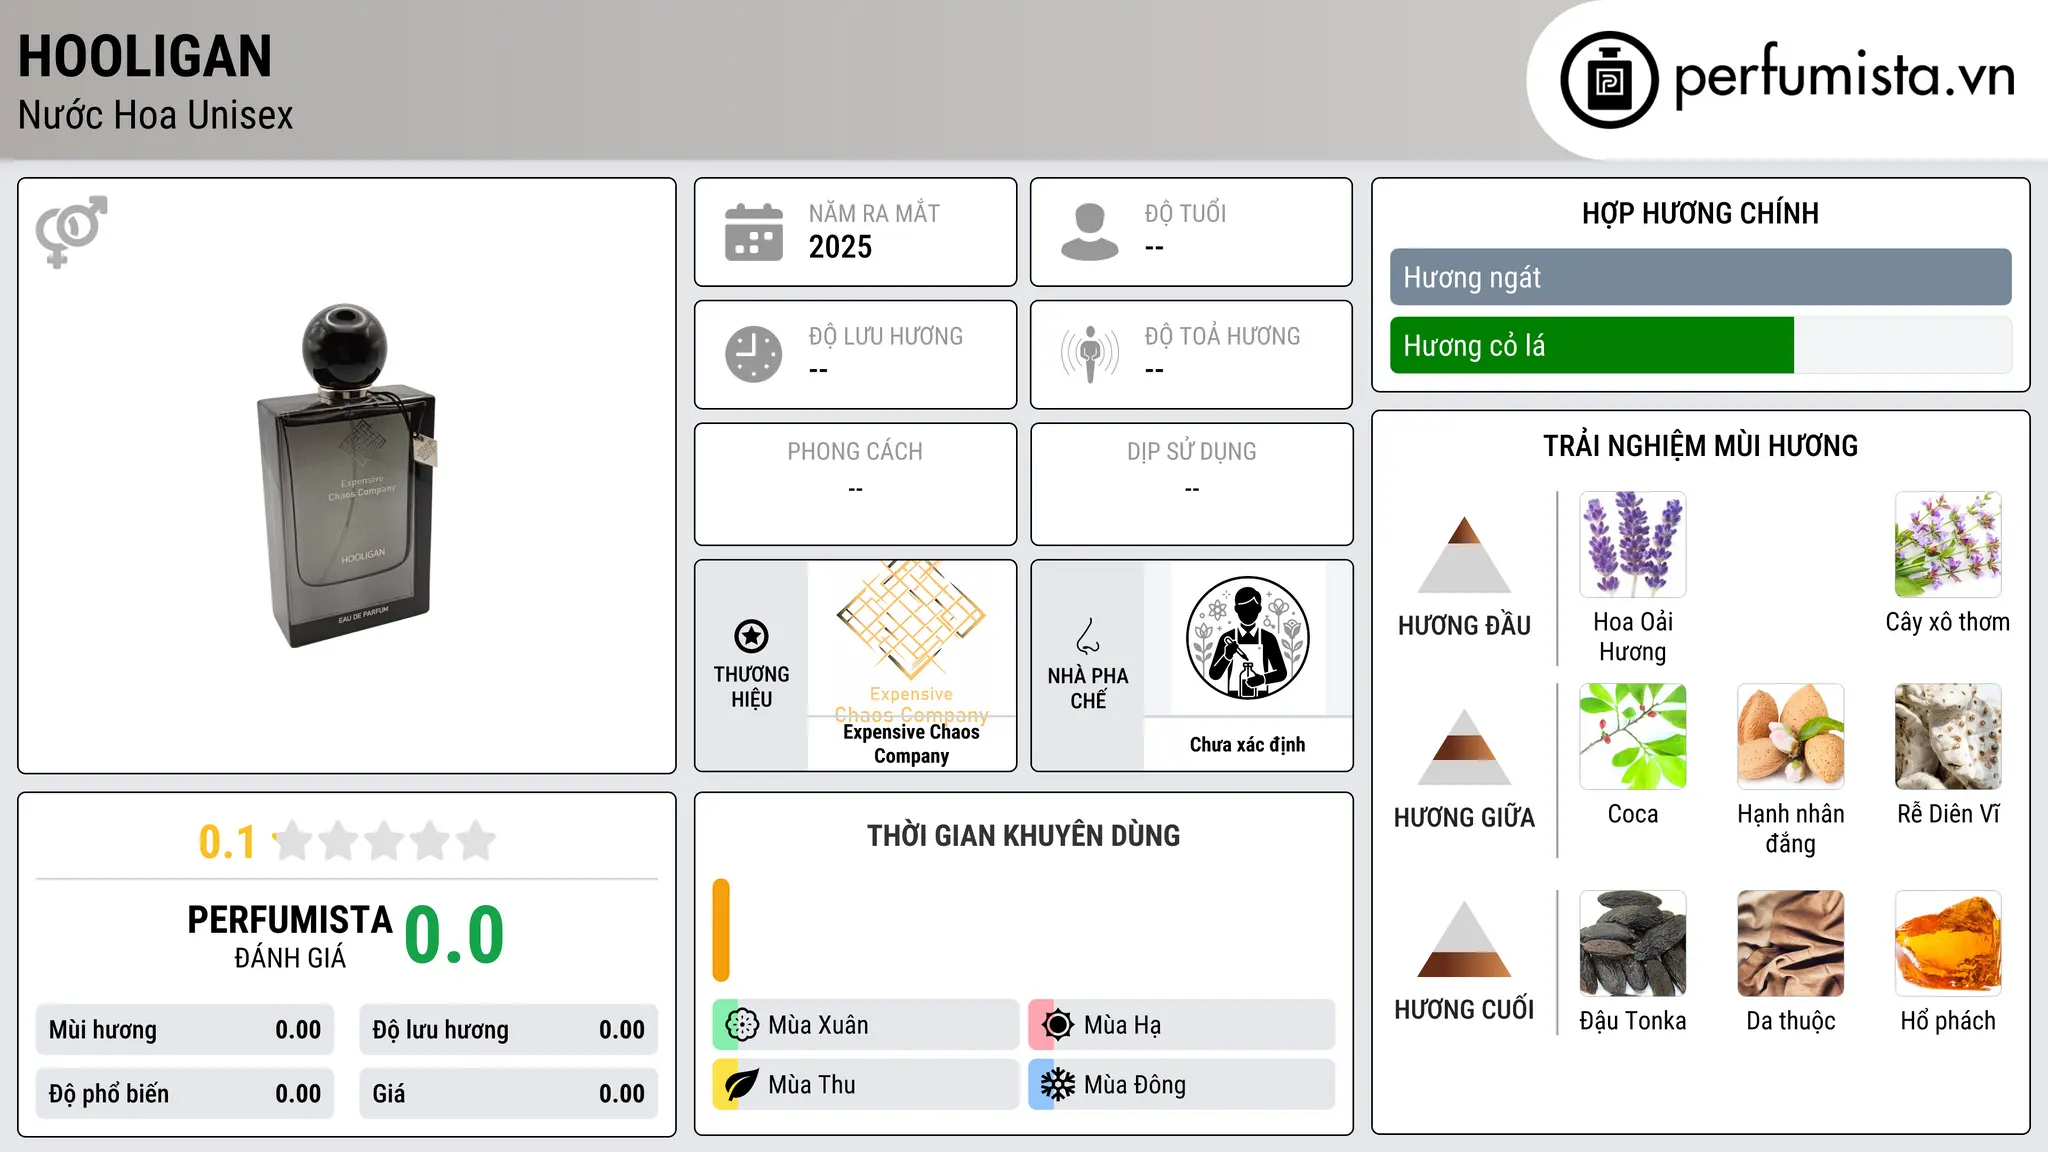
Task: Open the Rễ Diên Vĩ note image
Action: [1948, 736]
